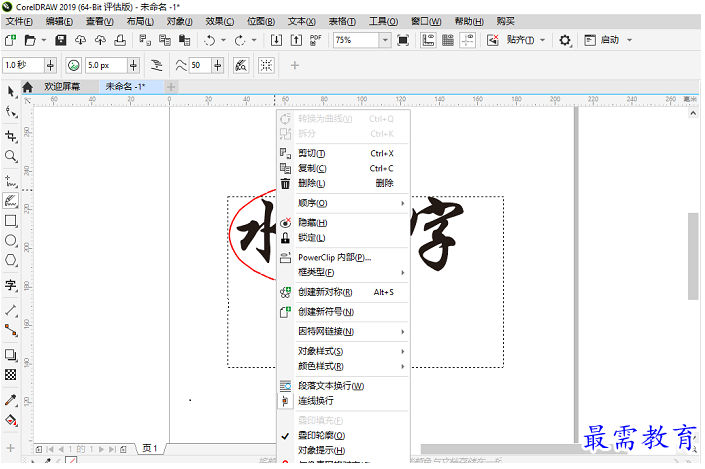This screenshot has width=705, height=469.
Task: Open the 效果(C) menu
Action: tap(219, 21)
